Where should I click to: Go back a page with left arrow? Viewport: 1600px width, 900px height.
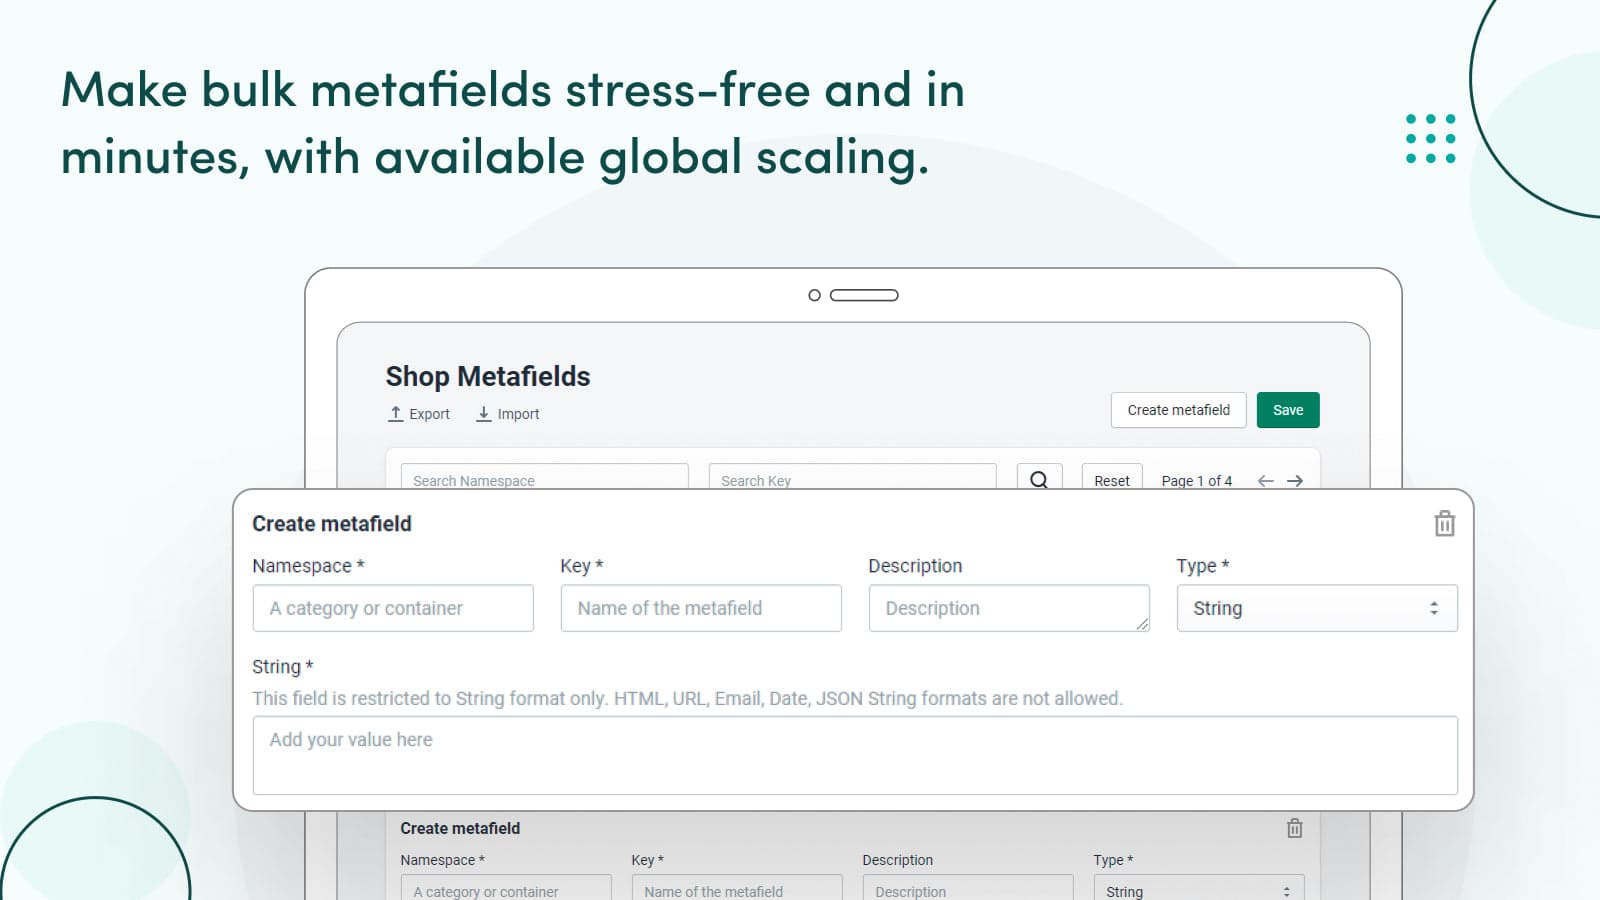pyautogui.click(x=1264, y=481)
